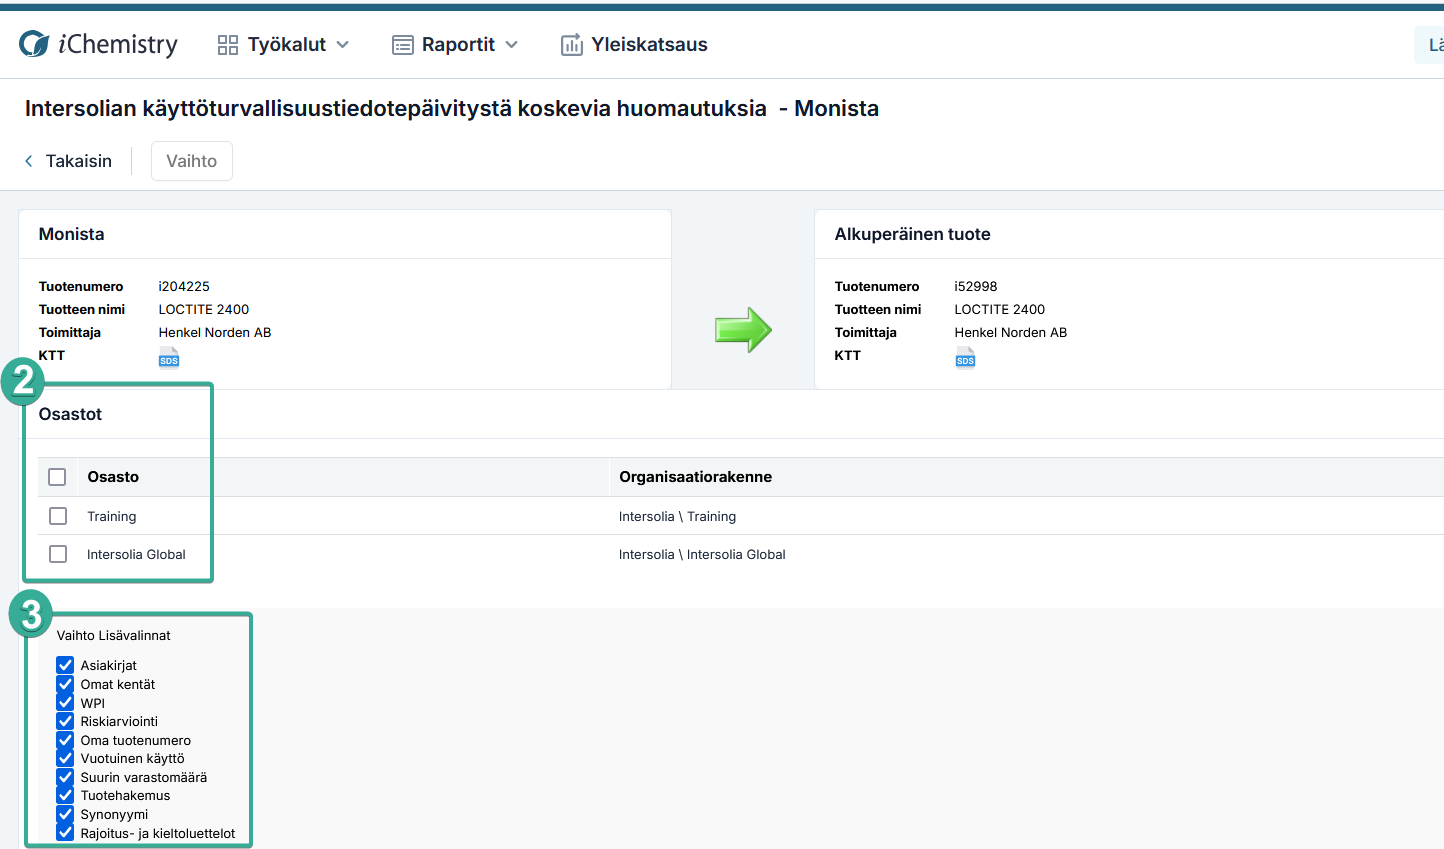Click the Alkuperäinen tuote panel heading
Image resolution: width=1444 pixels, height=849 pixels.
(x=913, y=234)
